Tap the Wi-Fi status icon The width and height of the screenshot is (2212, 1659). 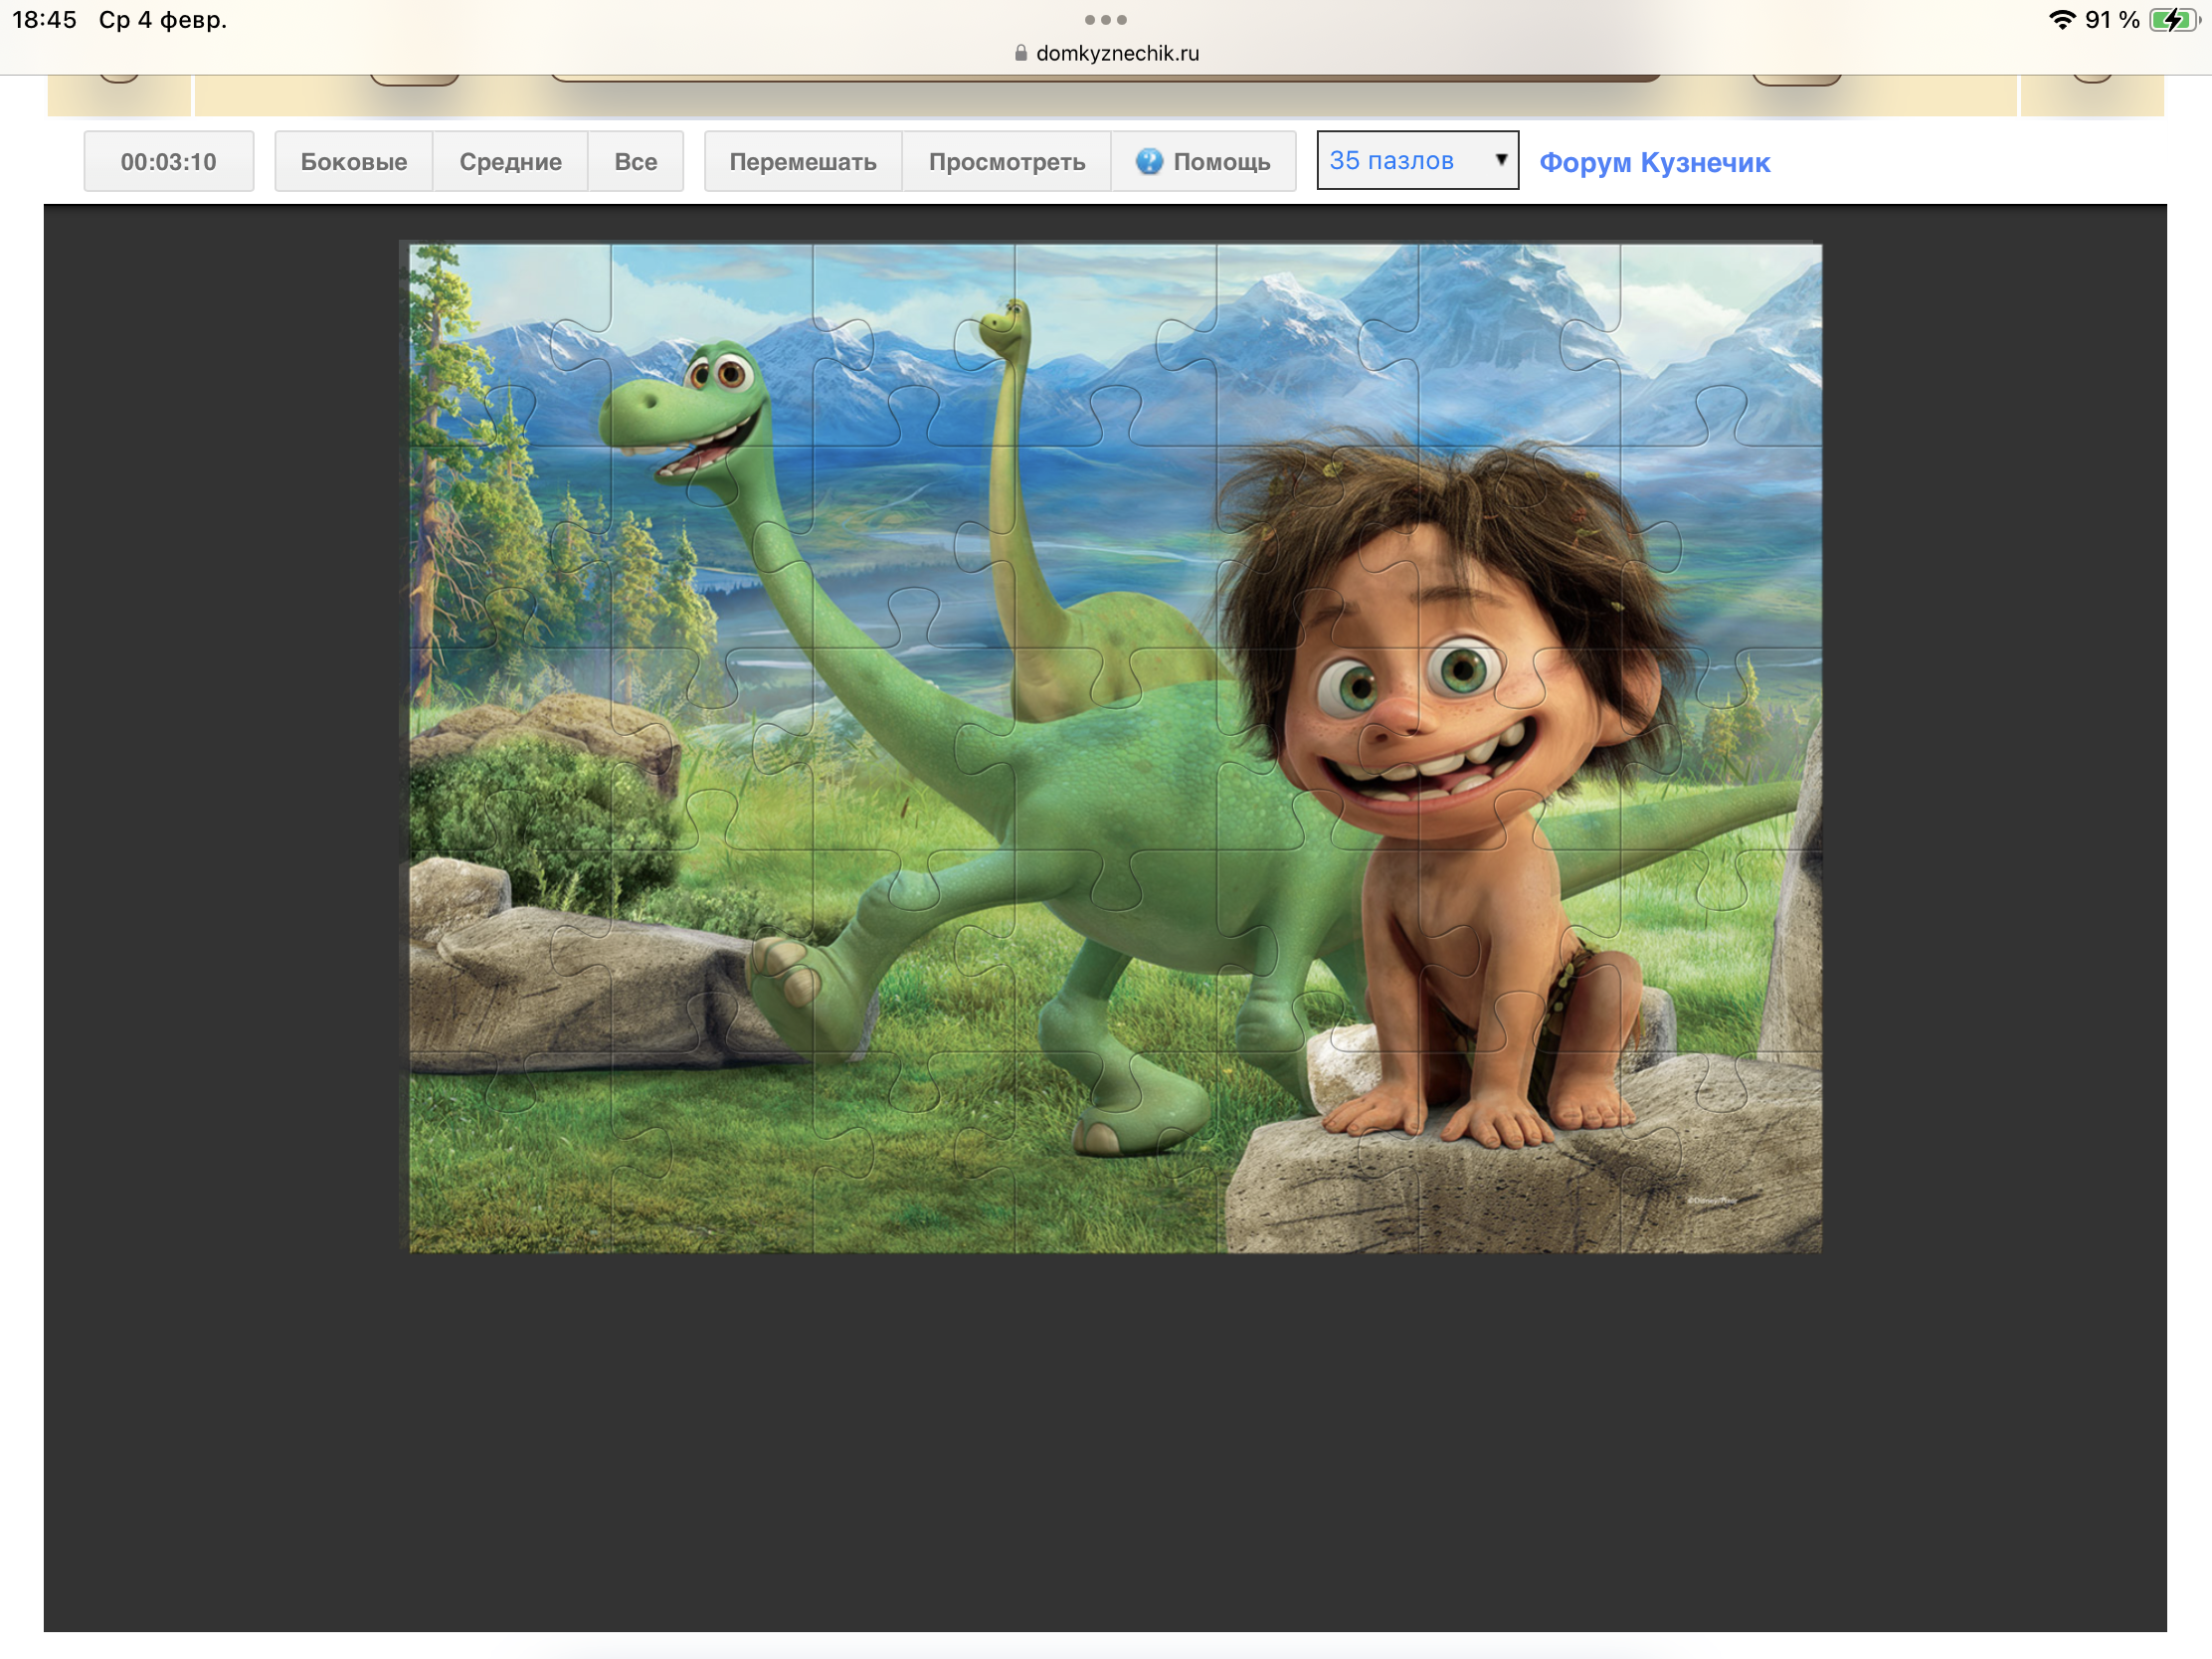(x=2061, y=19)
